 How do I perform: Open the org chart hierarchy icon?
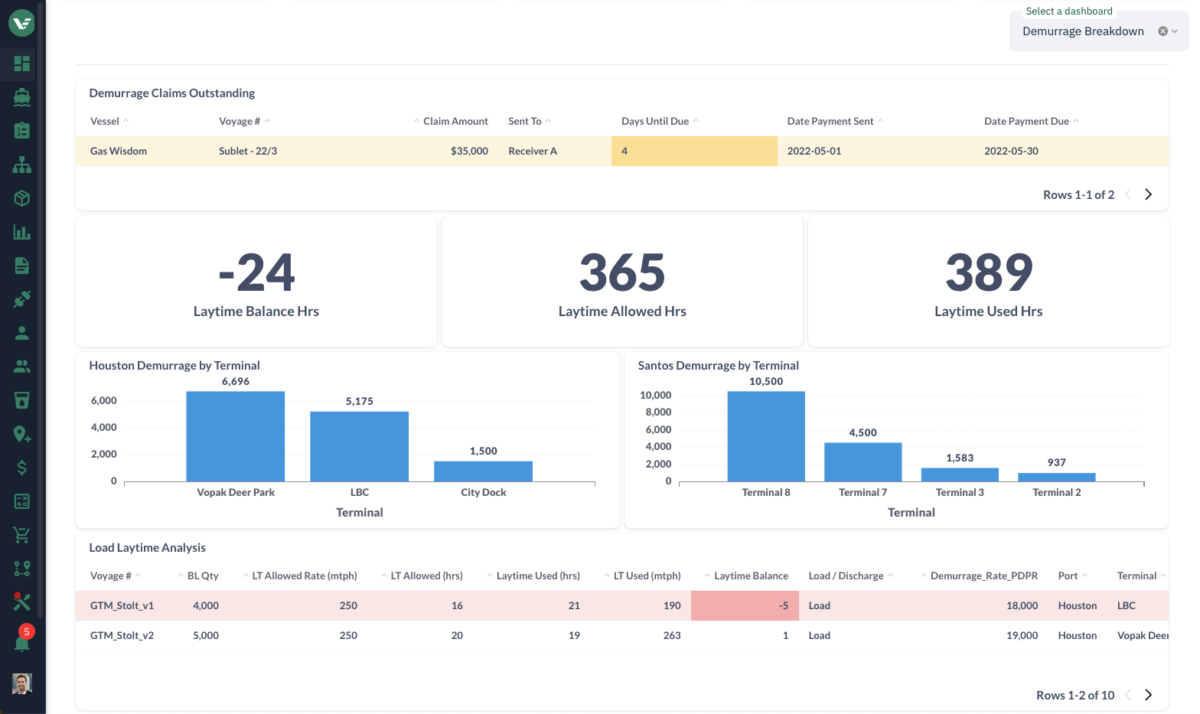tap(21, 164)
